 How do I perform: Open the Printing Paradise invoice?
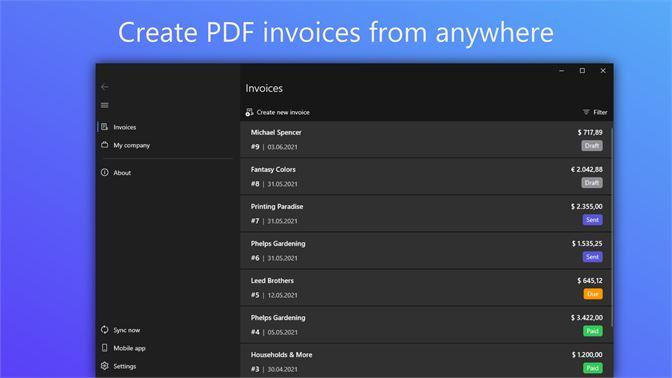pos(426,213)
